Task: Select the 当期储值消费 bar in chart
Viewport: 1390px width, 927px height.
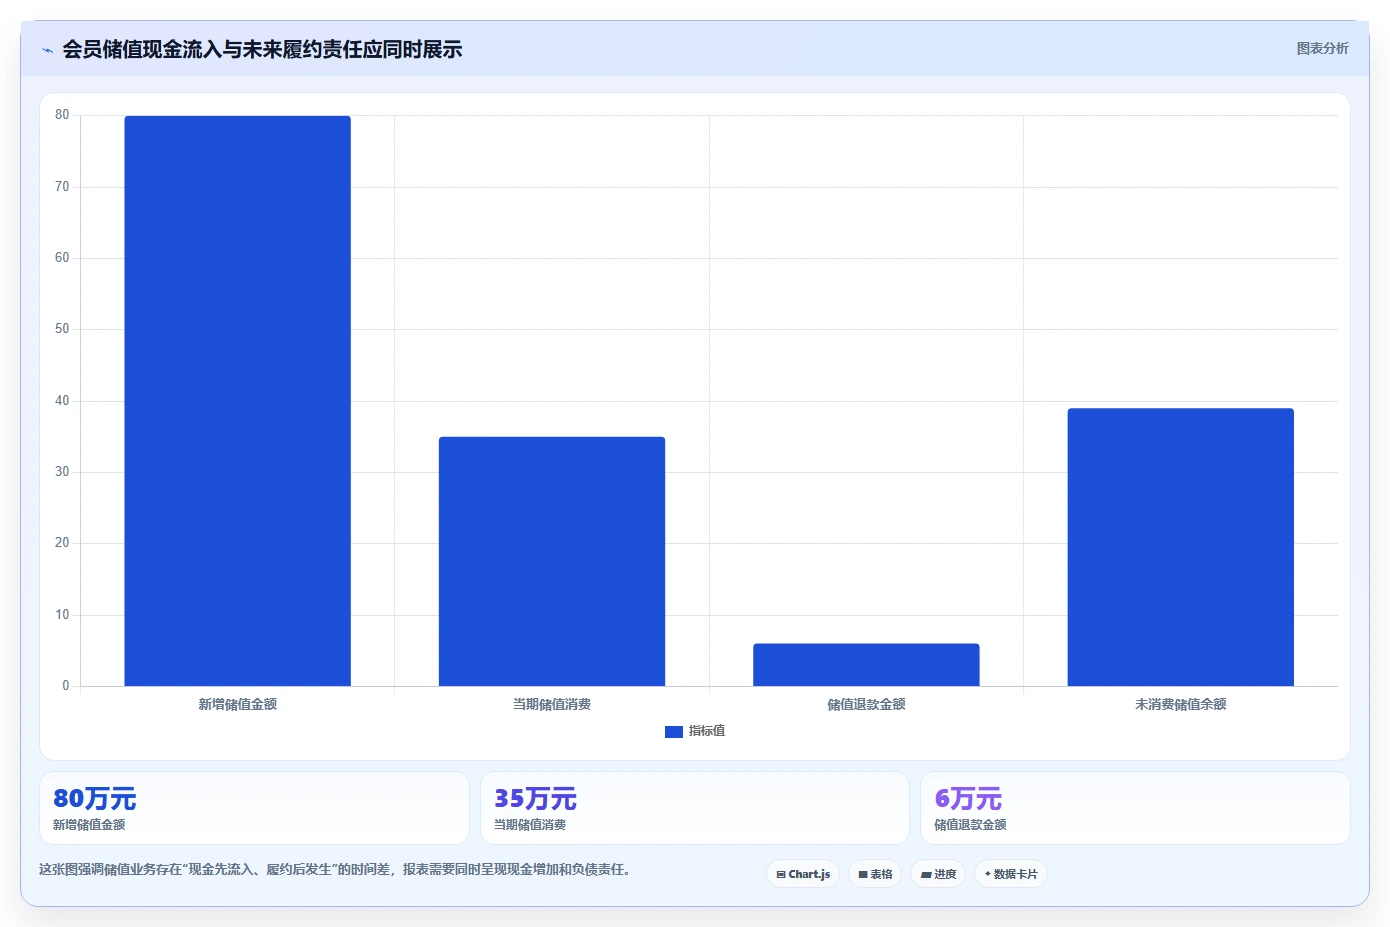Action: click(x=552, y=561)
